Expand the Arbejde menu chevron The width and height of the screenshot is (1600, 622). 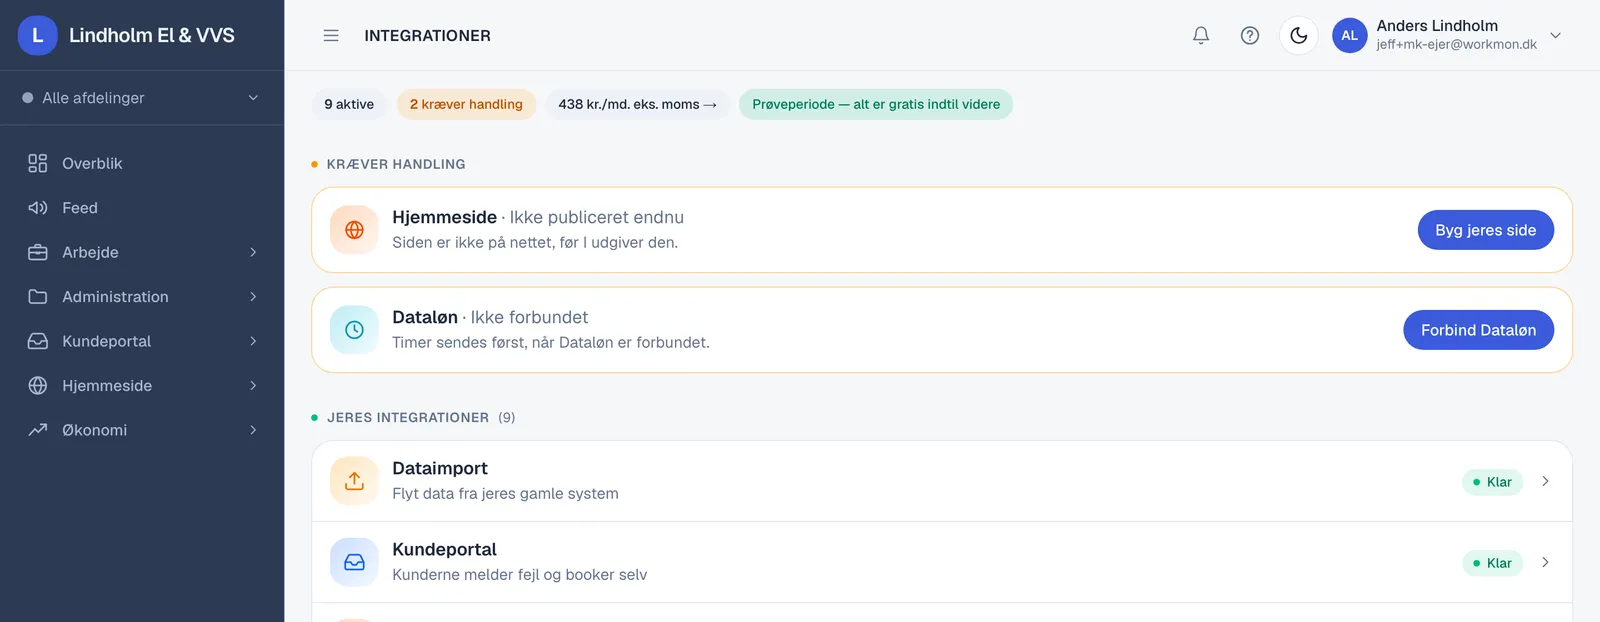point(253,252)
